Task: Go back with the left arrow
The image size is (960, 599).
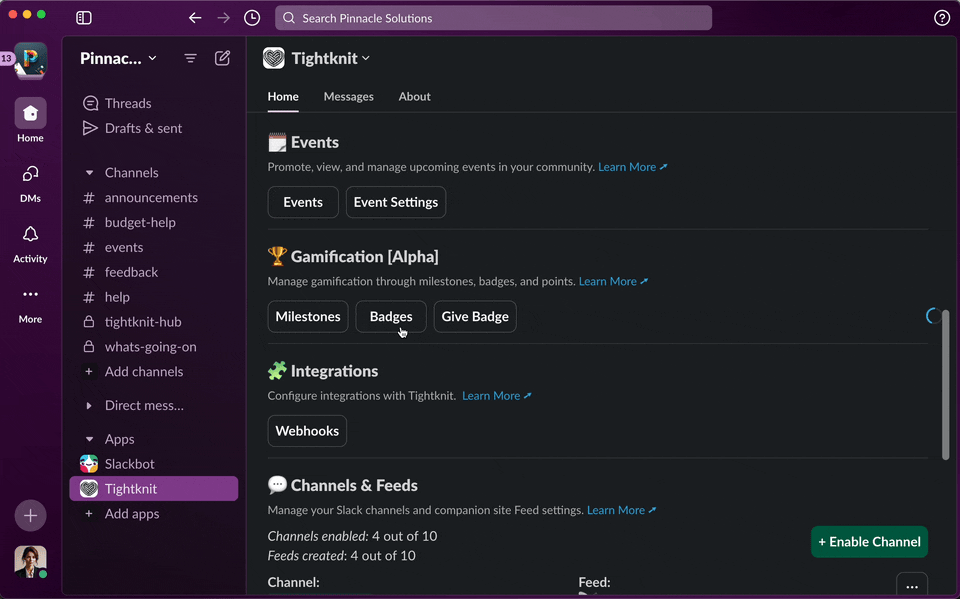Action: (x=195, y=18)
